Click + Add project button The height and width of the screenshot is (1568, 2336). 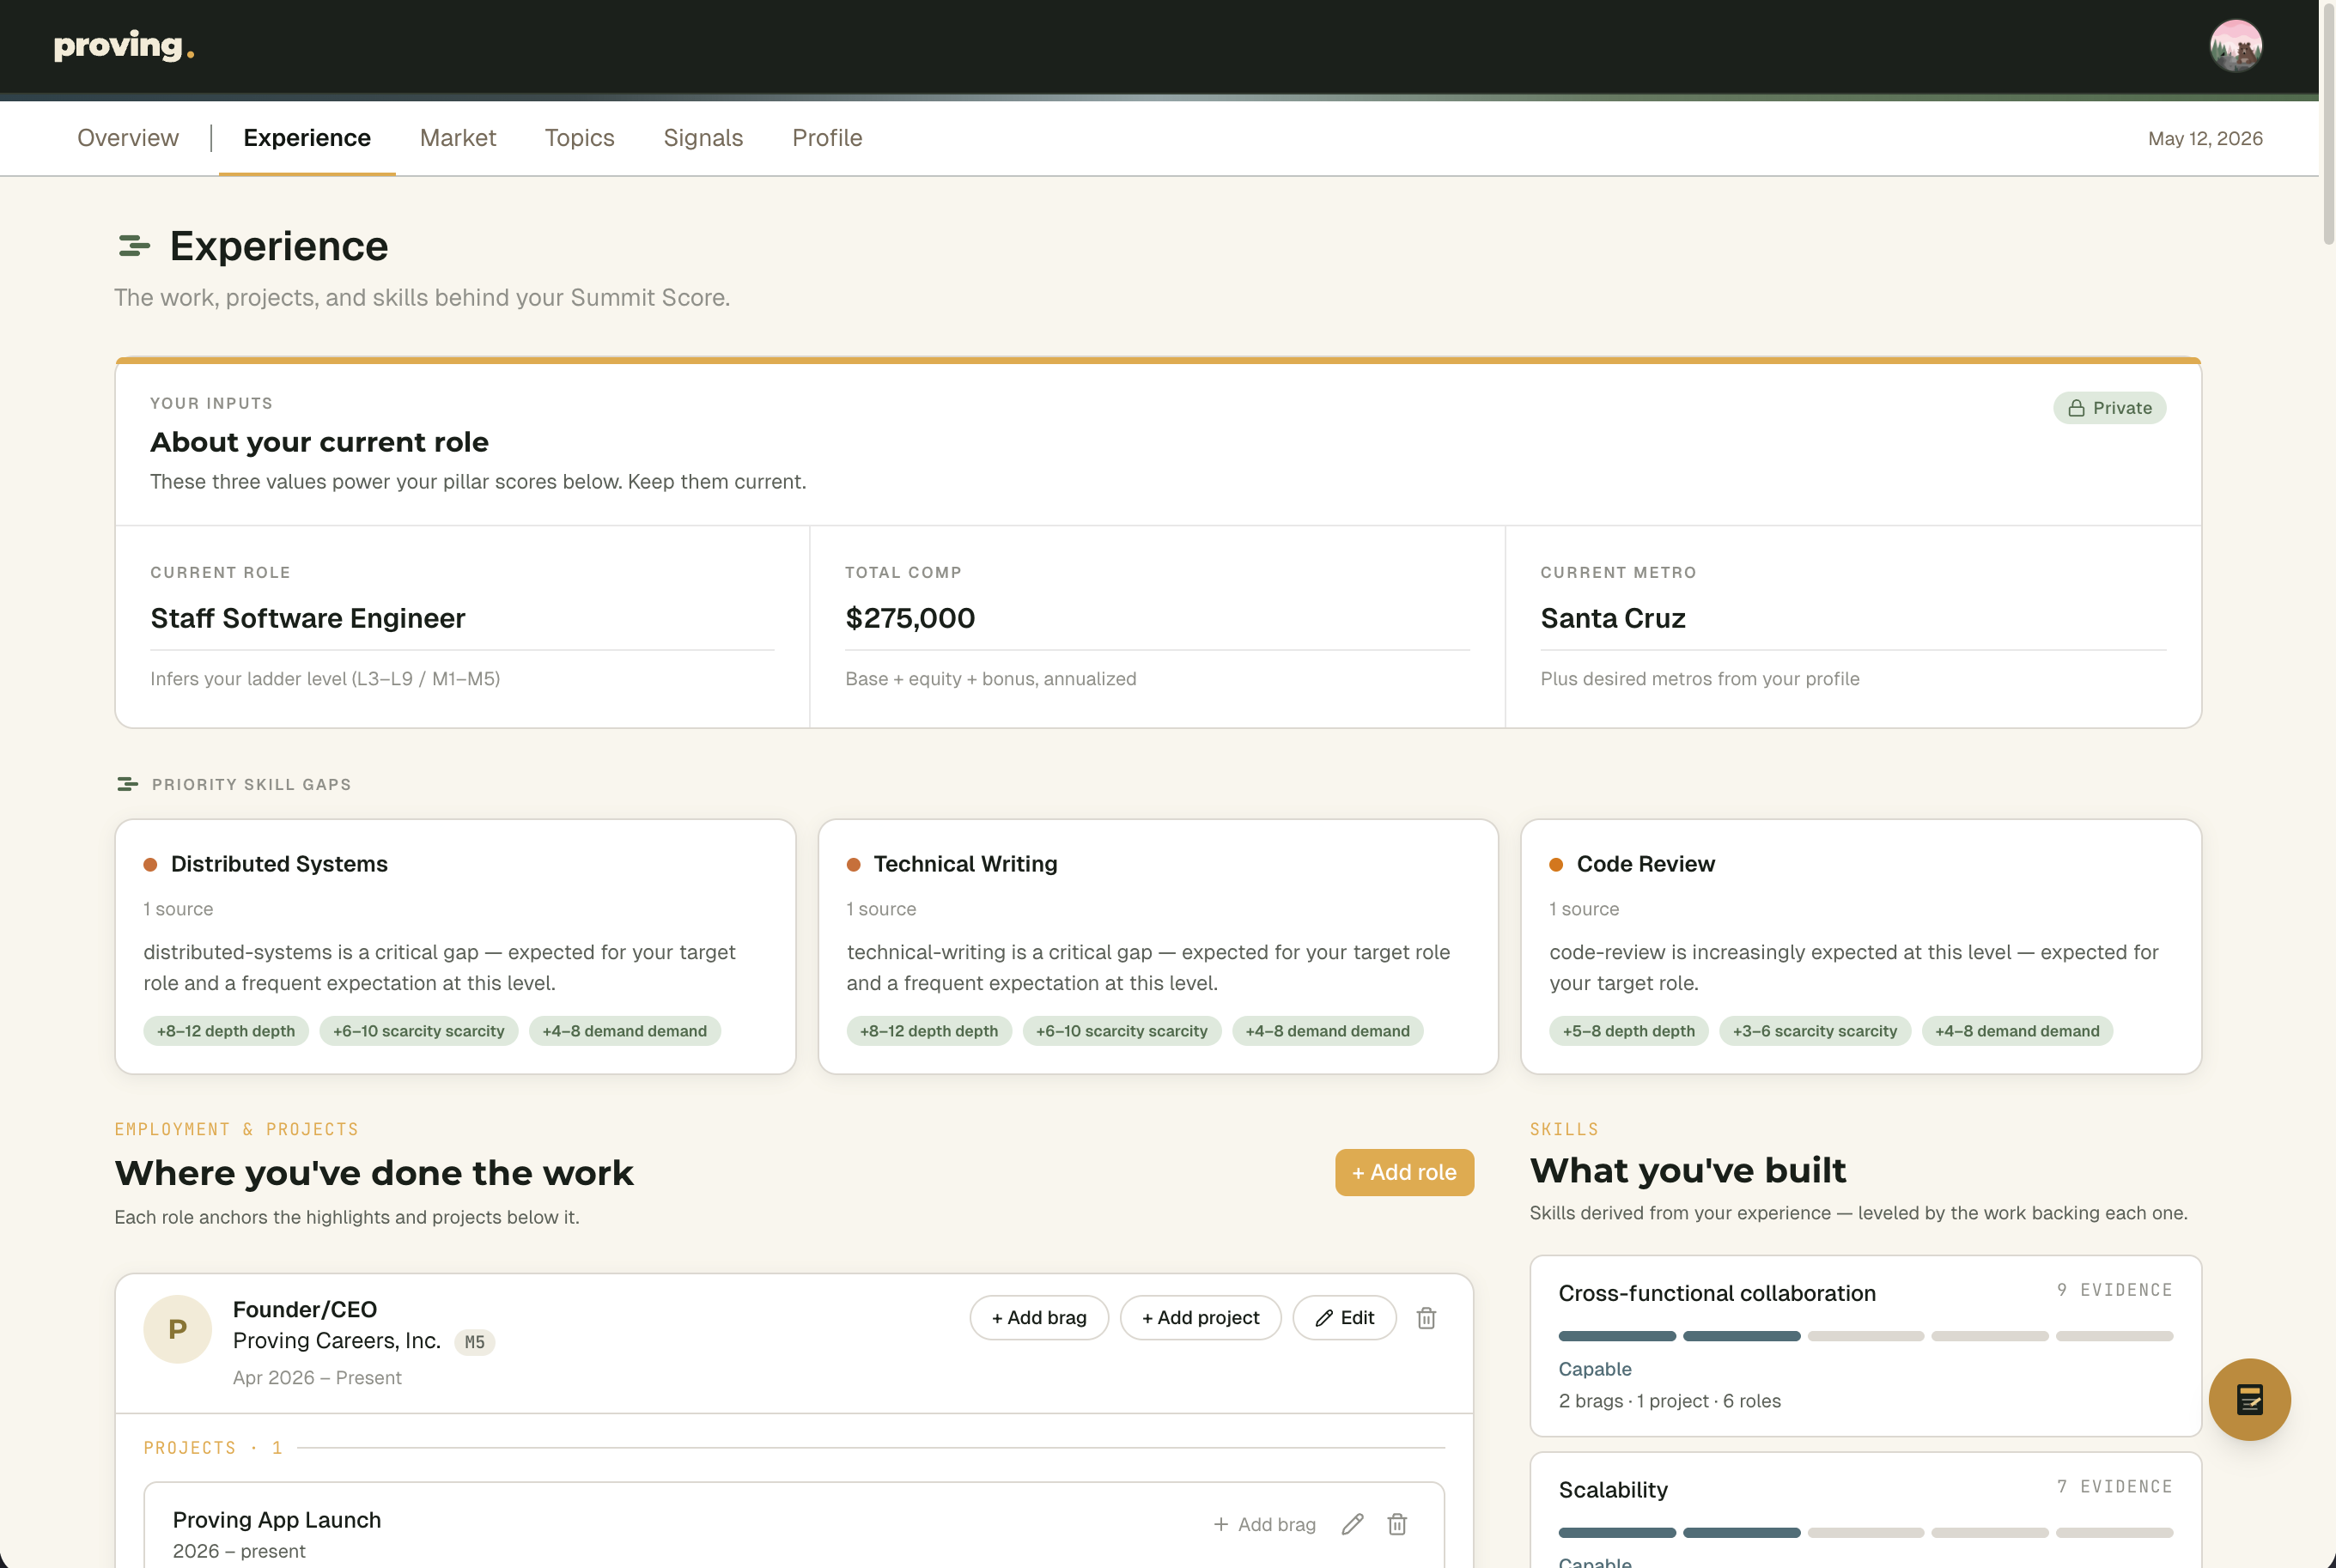[x=1200, y=1318]
